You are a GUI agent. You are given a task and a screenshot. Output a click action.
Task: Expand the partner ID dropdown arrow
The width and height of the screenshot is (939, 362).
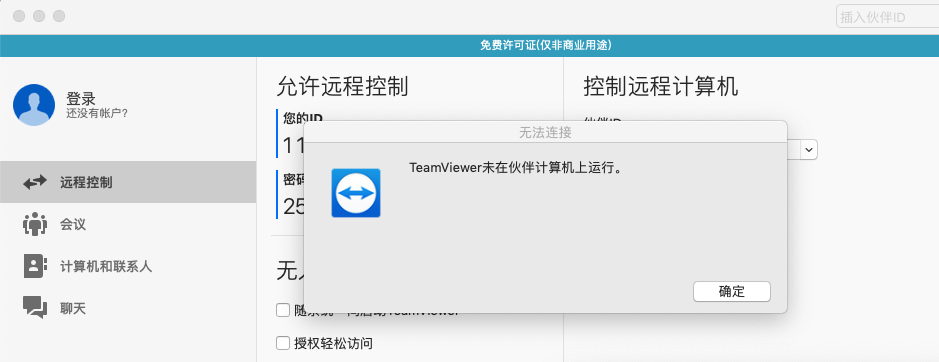809,149
